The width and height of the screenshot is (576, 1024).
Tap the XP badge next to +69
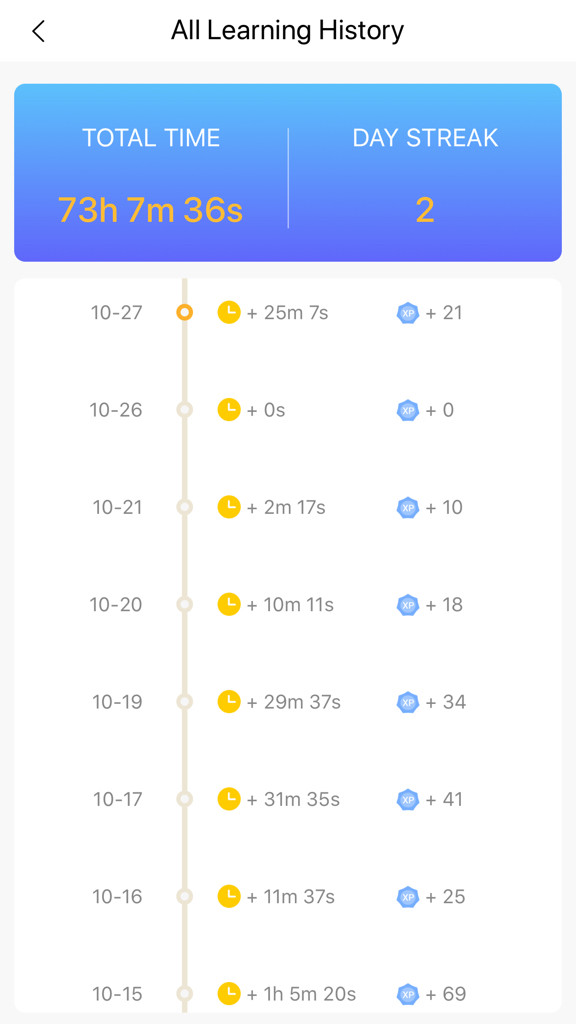(408, 994)
